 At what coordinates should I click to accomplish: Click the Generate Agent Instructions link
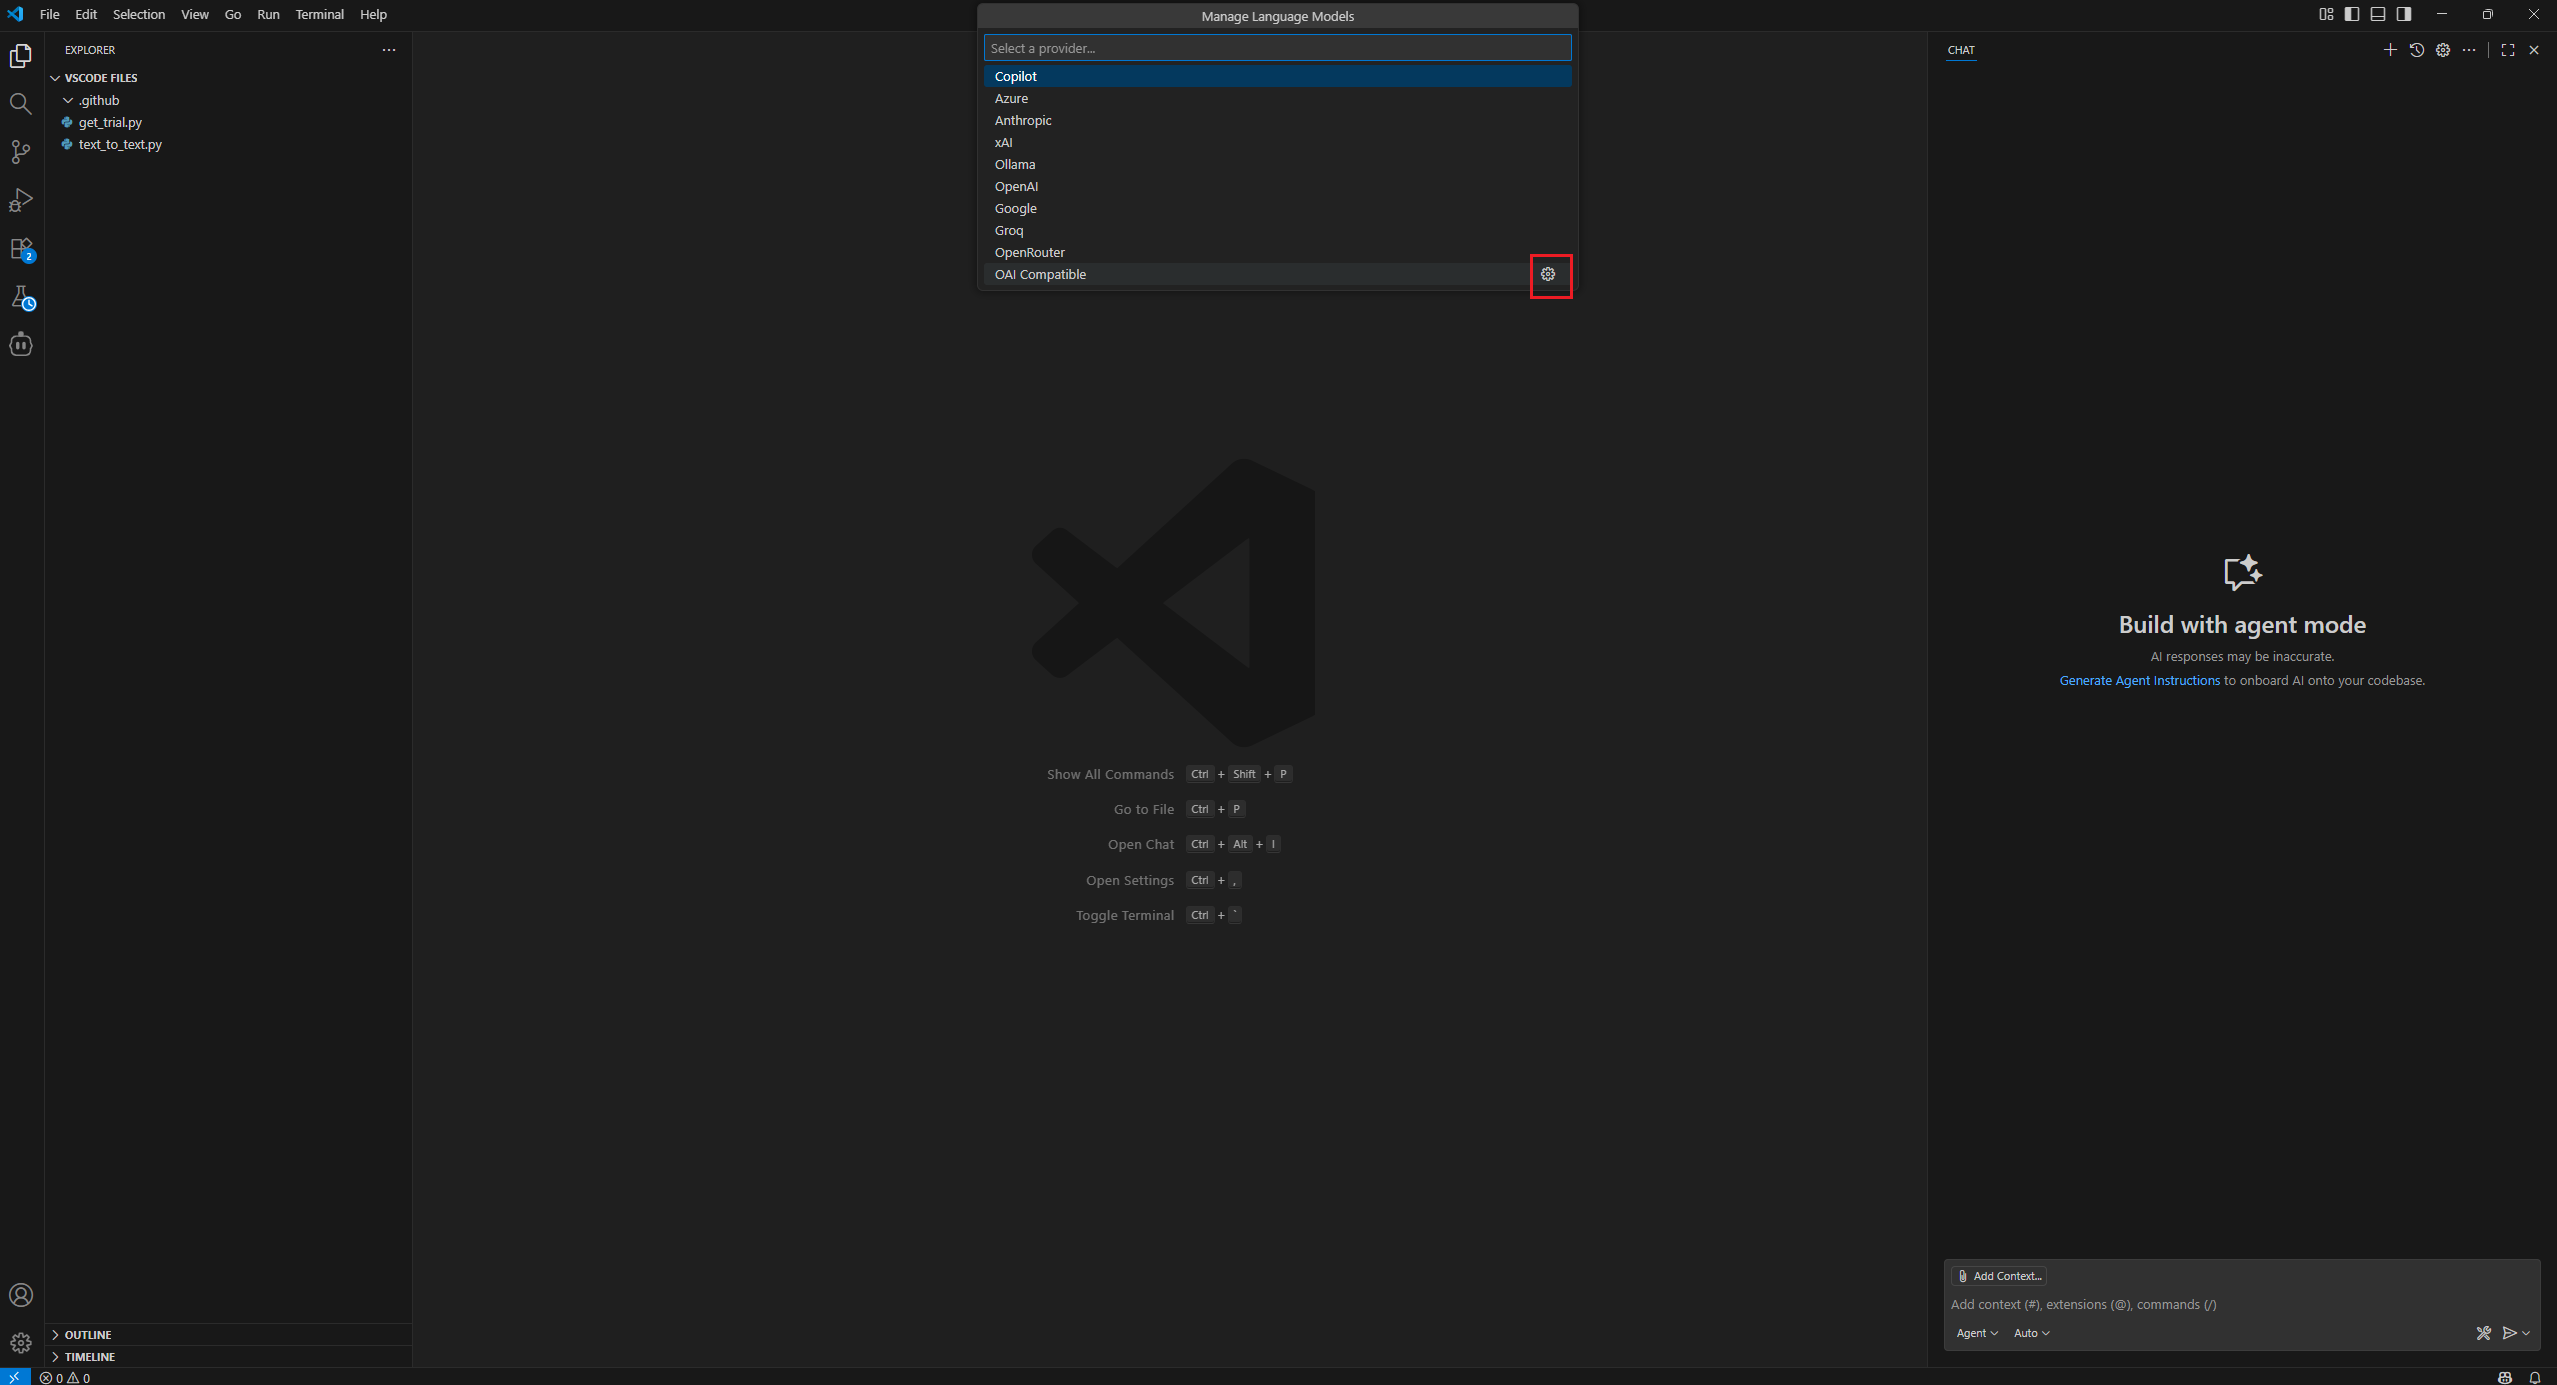[2139, 681]
